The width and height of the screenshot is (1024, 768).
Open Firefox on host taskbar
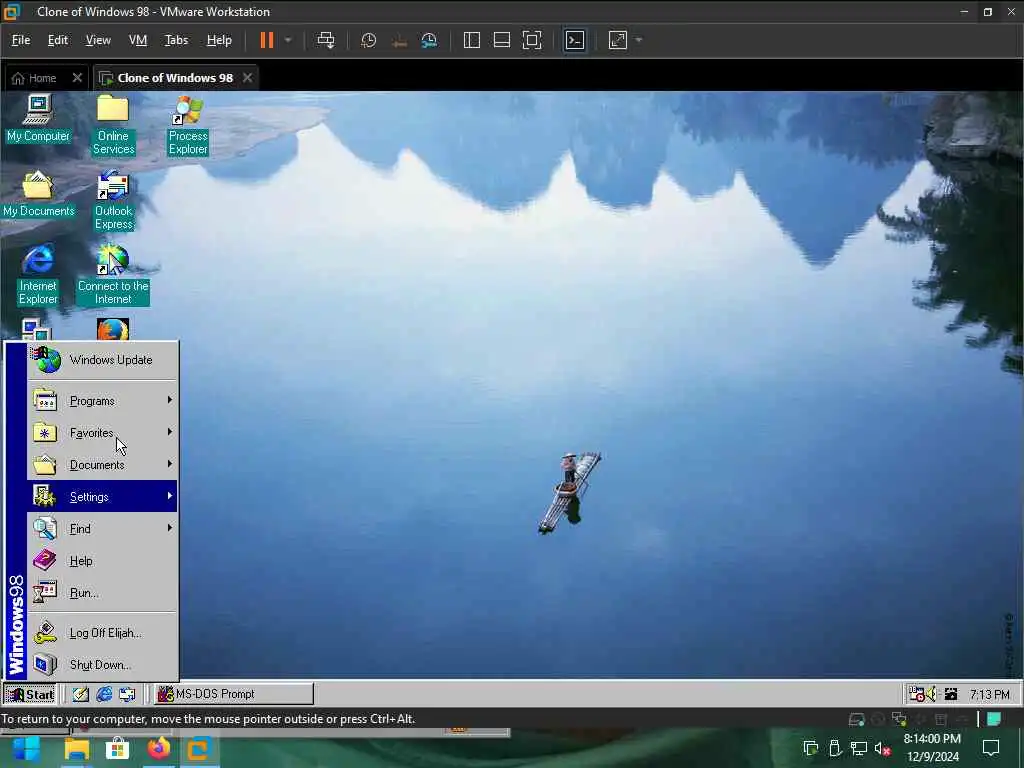pyautogui.click(x=159, y=748)
